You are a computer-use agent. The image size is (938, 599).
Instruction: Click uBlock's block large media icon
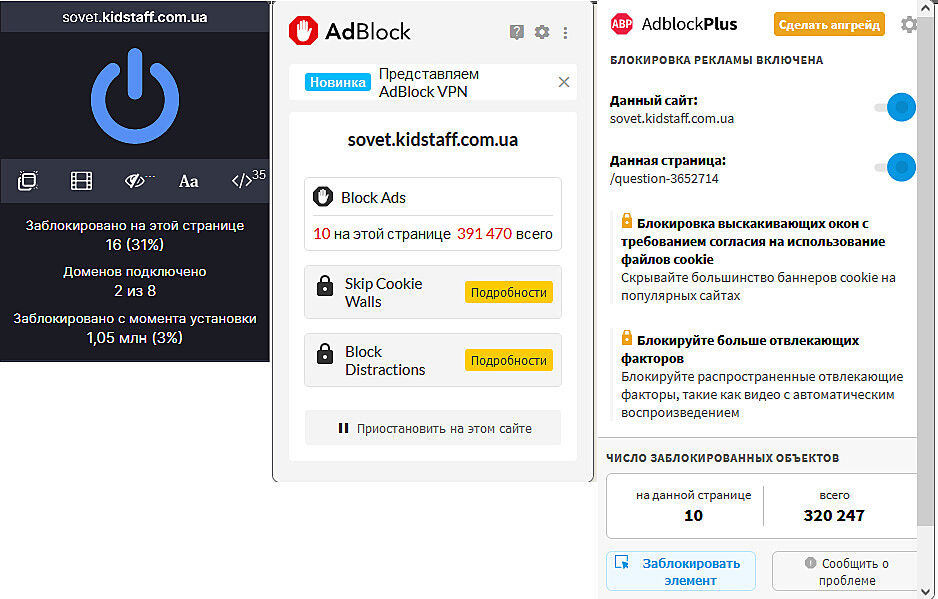81,181
